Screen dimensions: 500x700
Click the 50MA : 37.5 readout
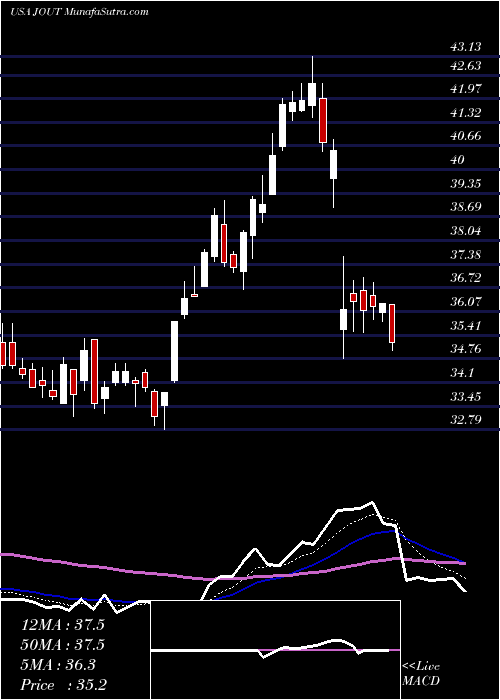click(x=62, y=645)
